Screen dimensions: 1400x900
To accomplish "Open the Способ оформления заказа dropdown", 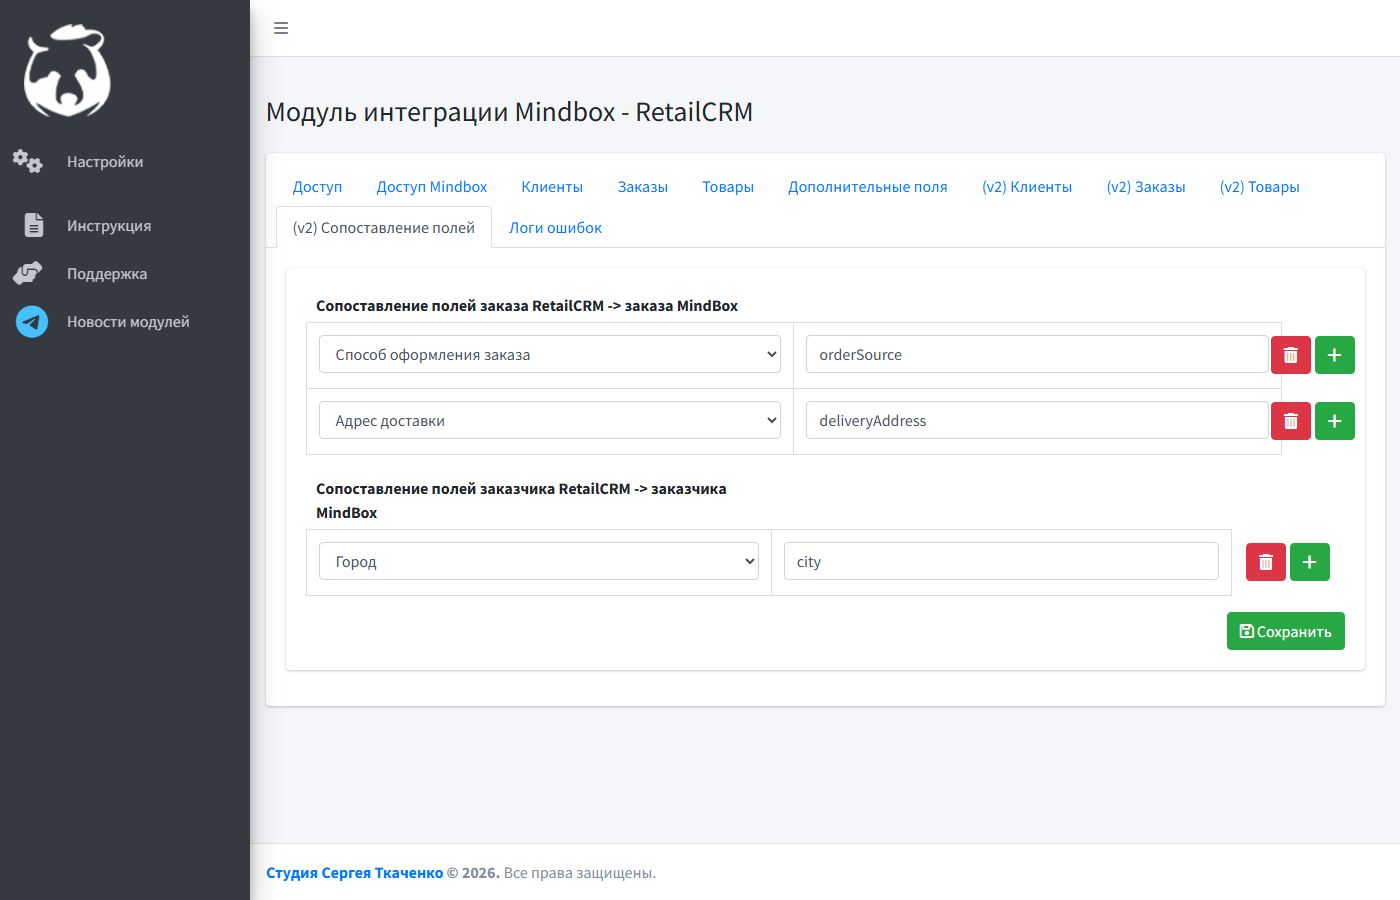I will click(550, 354).
